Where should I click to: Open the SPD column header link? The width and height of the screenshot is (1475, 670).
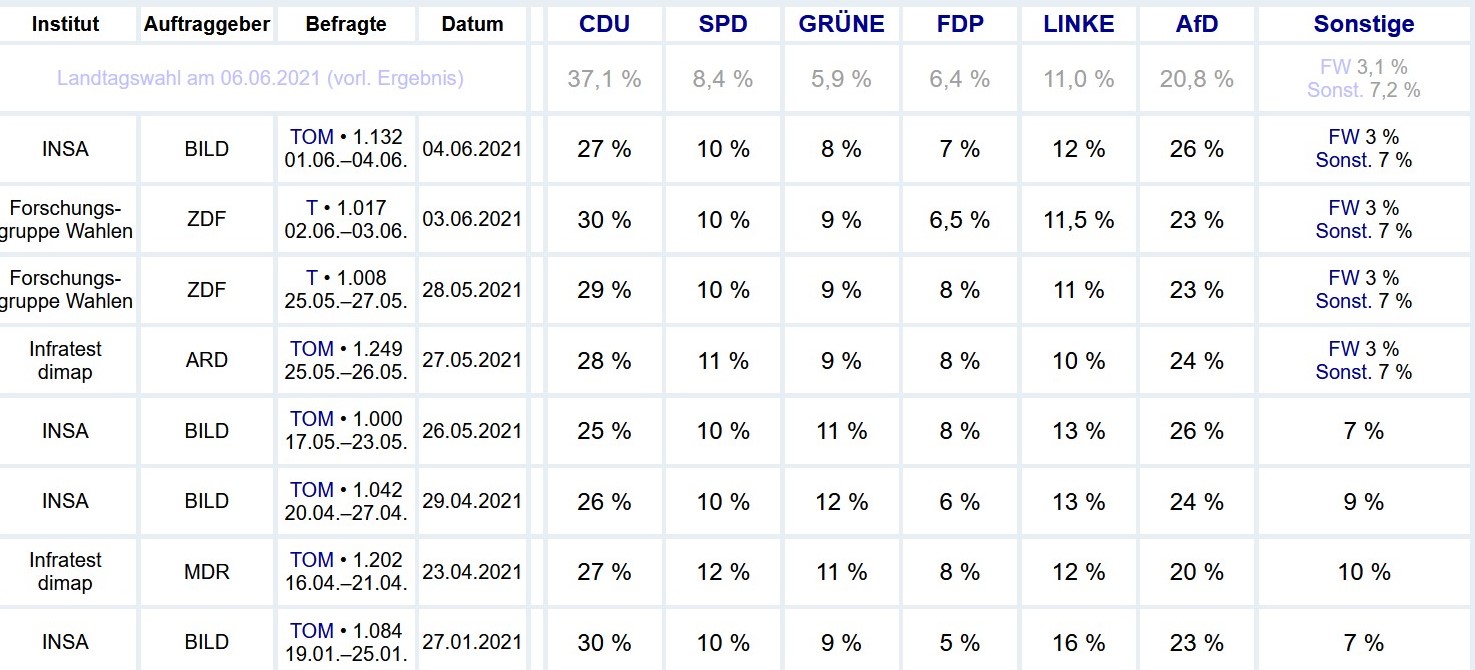723,25
